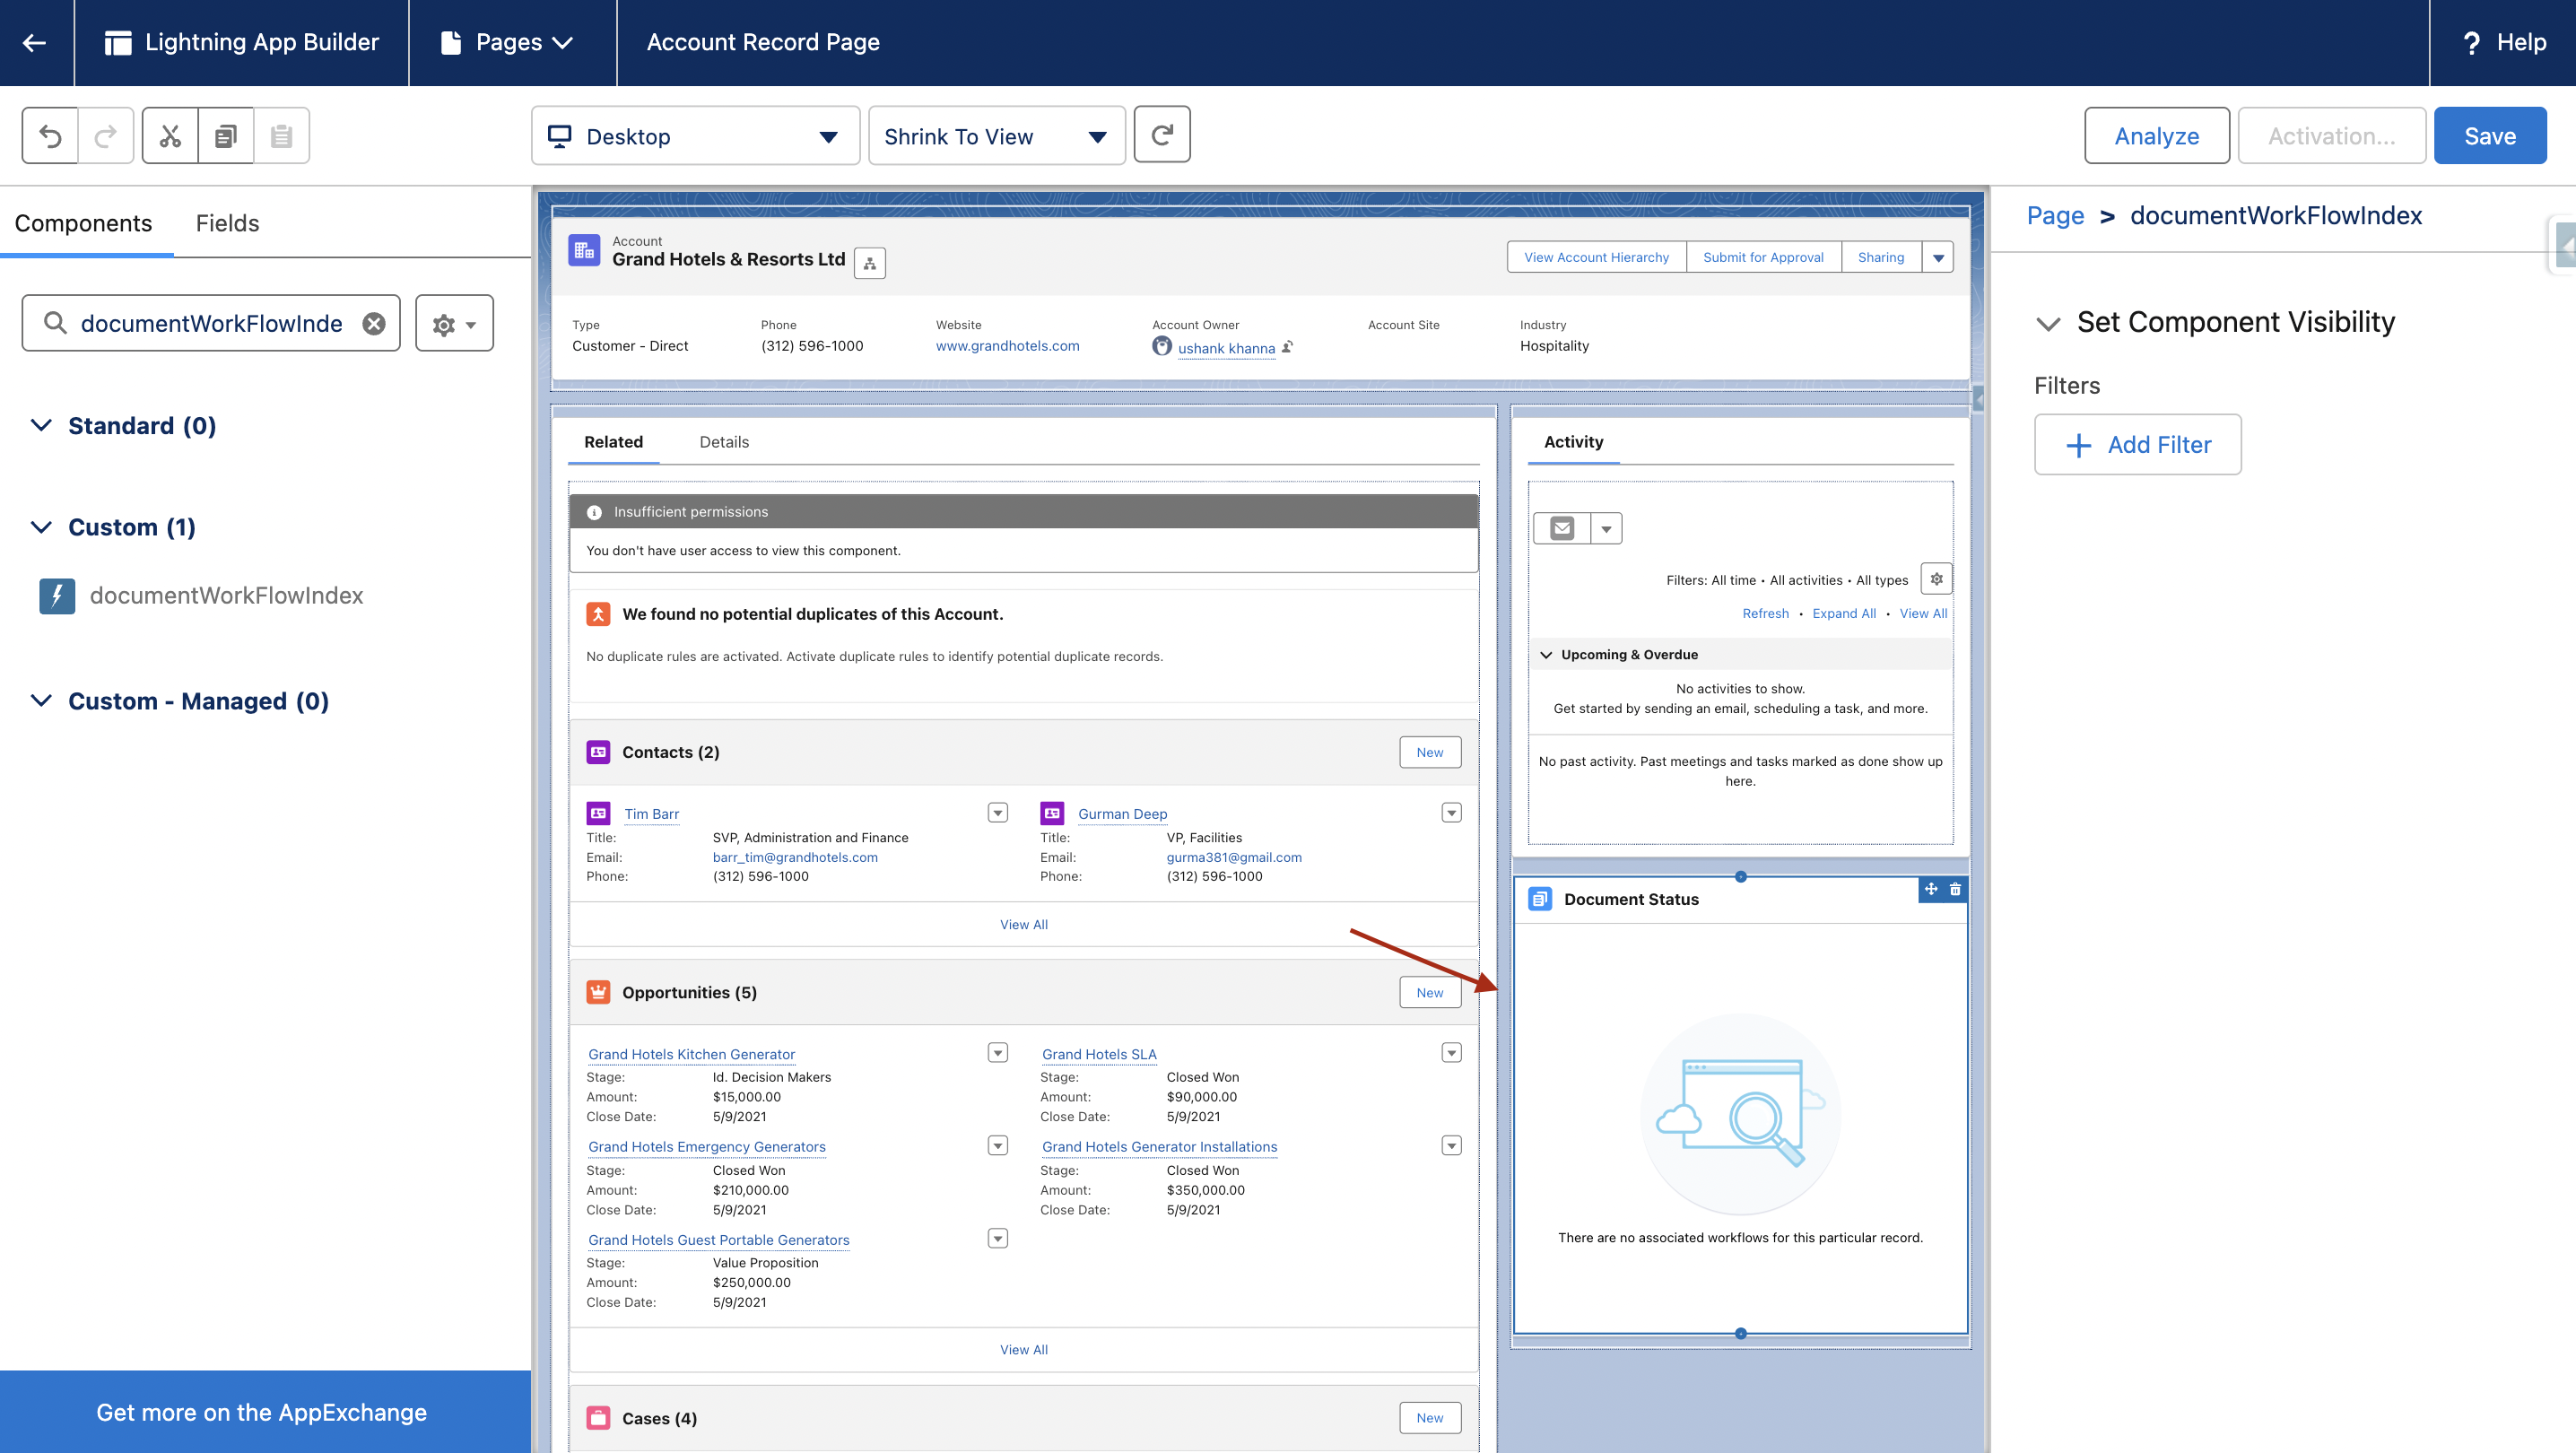Open Gurman Deep row actions dropdown

pos(1451,812)
